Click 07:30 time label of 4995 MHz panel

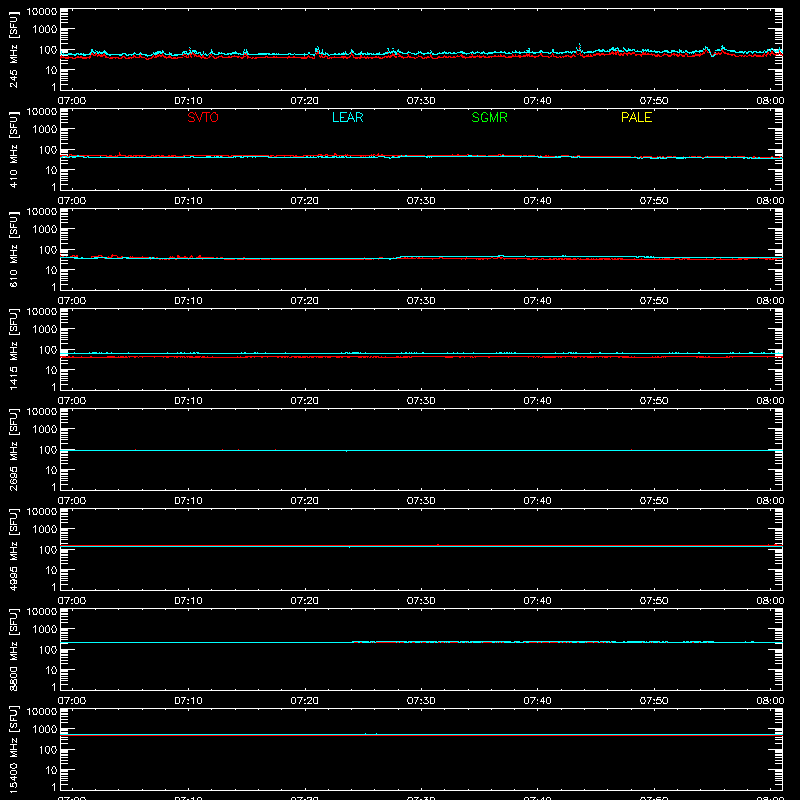click(x=421, y=601)
